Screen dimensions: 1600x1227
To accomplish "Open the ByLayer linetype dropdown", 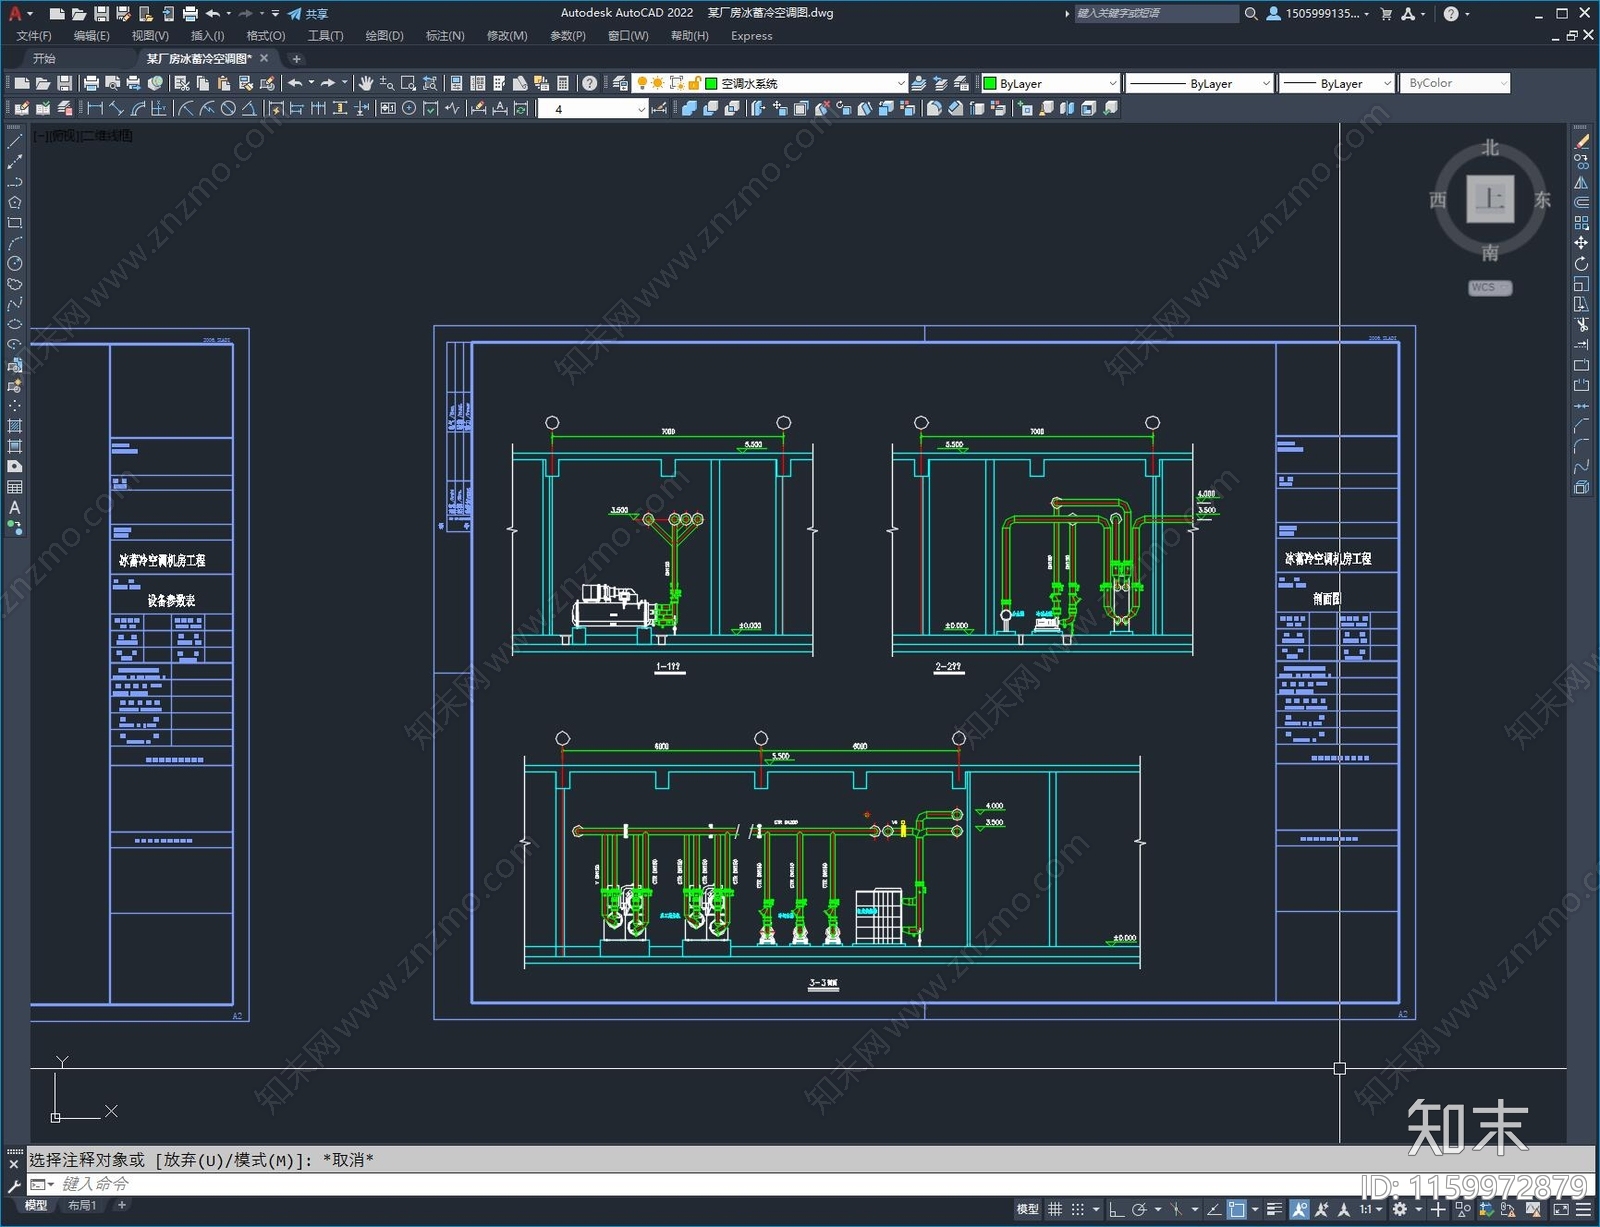I will pos(1200,83).
